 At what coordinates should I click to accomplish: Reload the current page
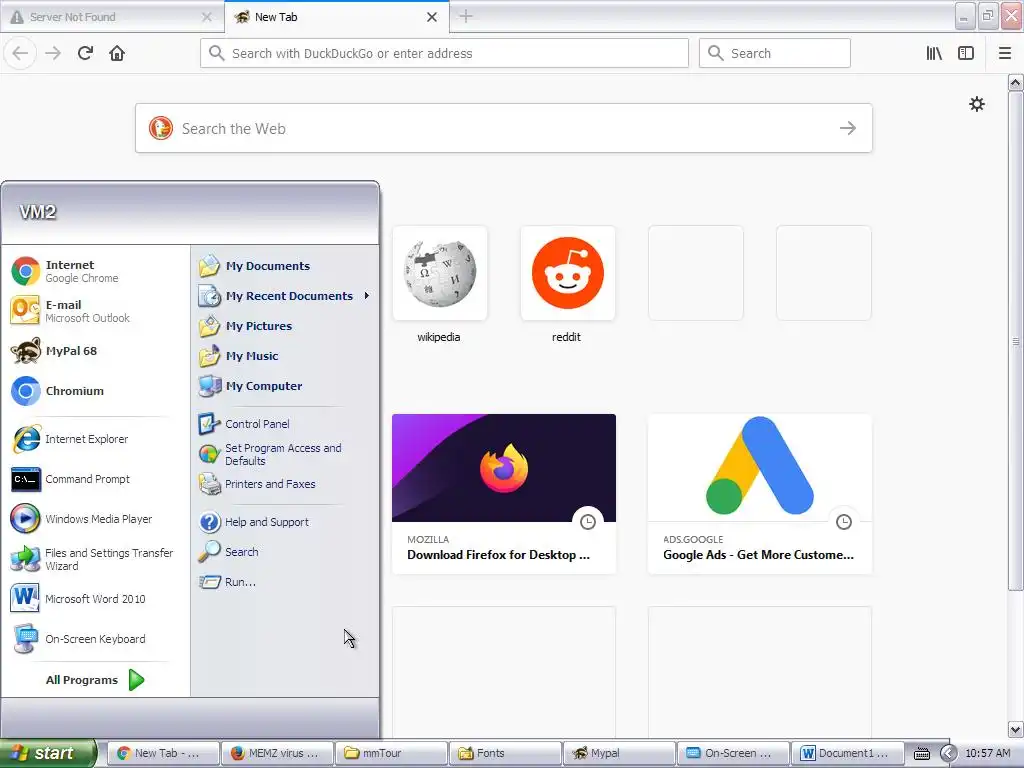(x=85, y=53)
